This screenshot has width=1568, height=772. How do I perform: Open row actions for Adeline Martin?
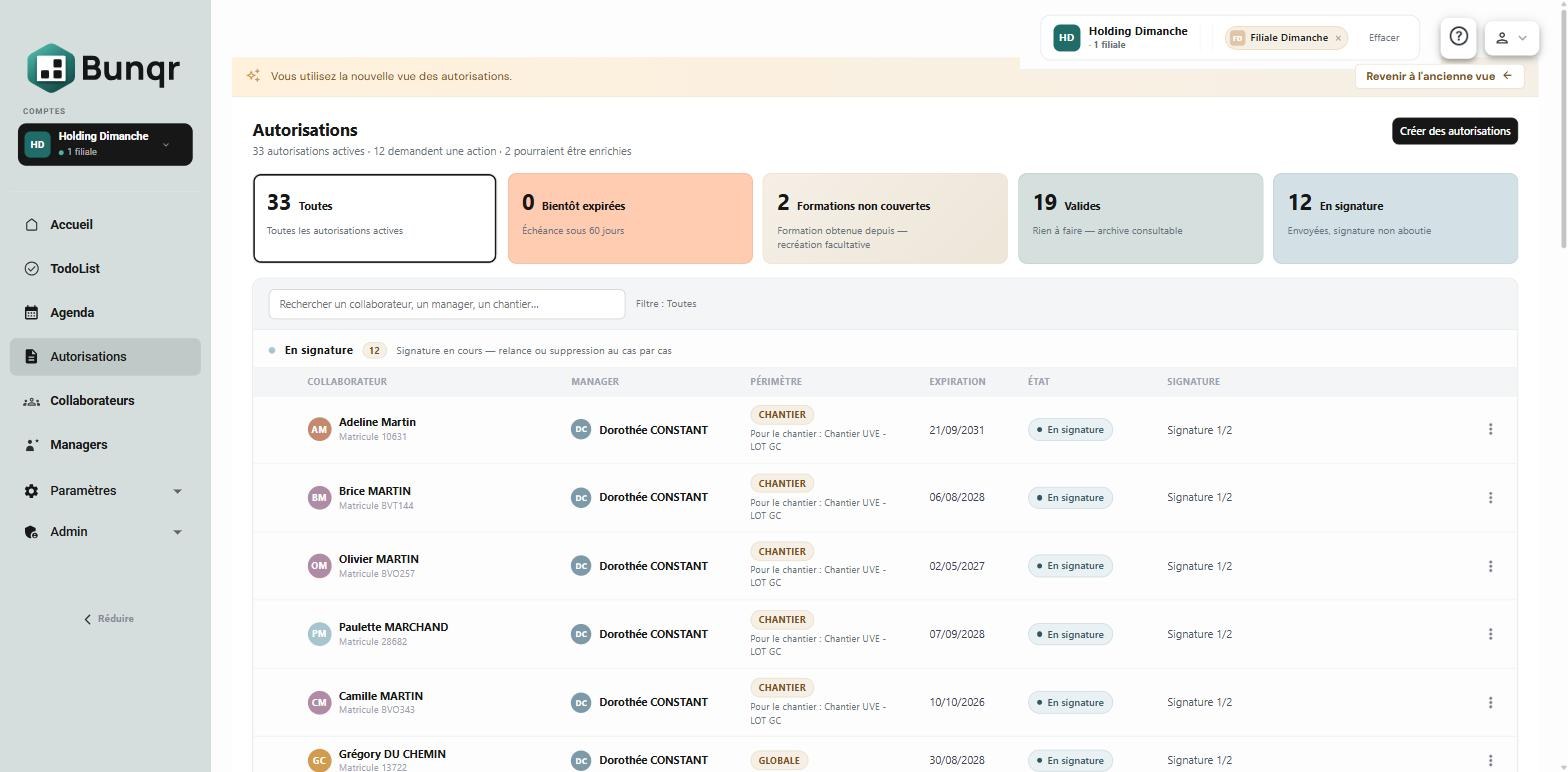1490,429
